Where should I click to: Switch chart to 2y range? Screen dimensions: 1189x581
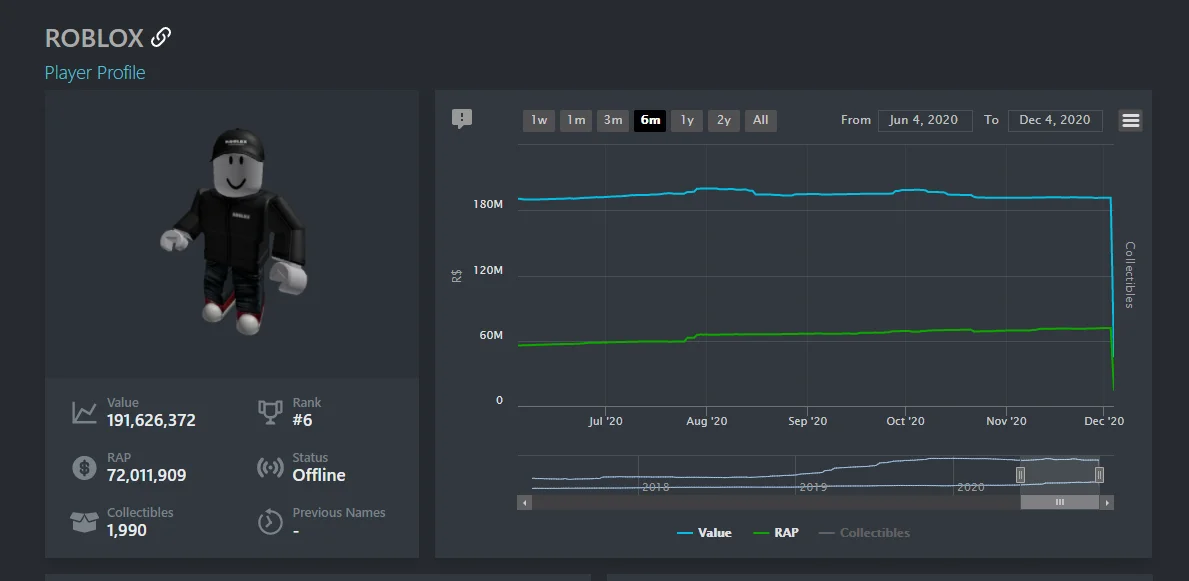[x=723, y=120]
